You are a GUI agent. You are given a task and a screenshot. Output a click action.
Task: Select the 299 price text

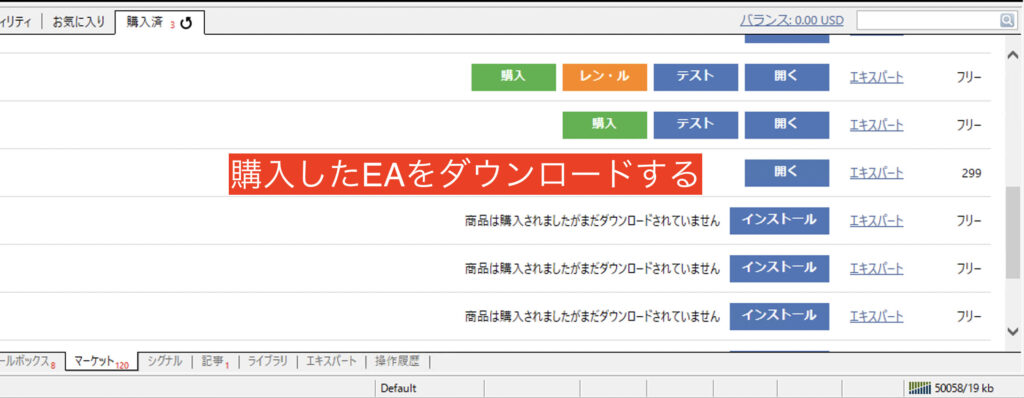(971, 173)
